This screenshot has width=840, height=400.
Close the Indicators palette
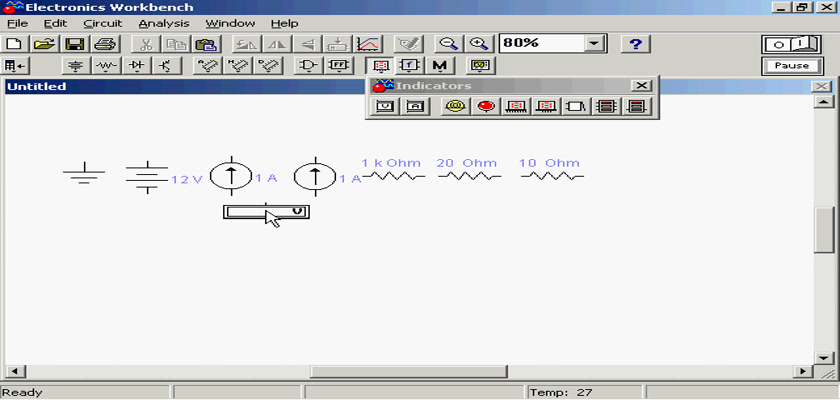[x=641, y=86]
